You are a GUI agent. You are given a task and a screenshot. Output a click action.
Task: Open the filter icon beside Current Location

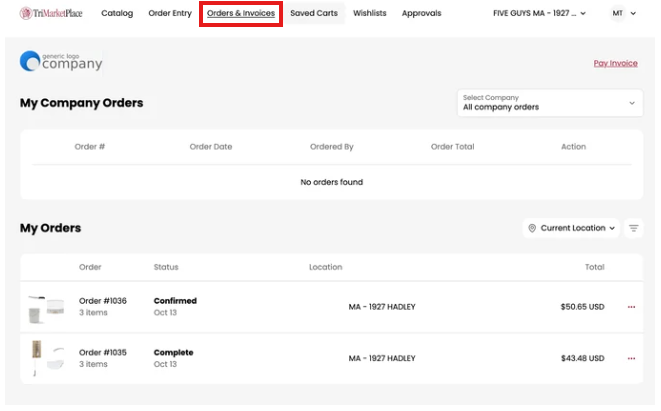(x=634, y=228)
